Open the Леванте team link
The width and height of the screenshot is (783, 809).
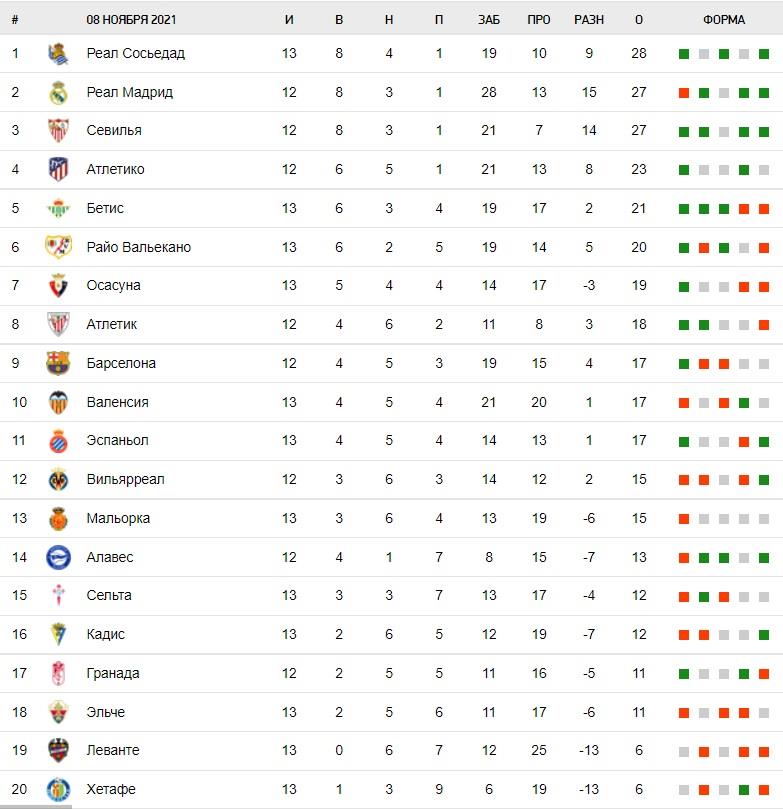113,751
